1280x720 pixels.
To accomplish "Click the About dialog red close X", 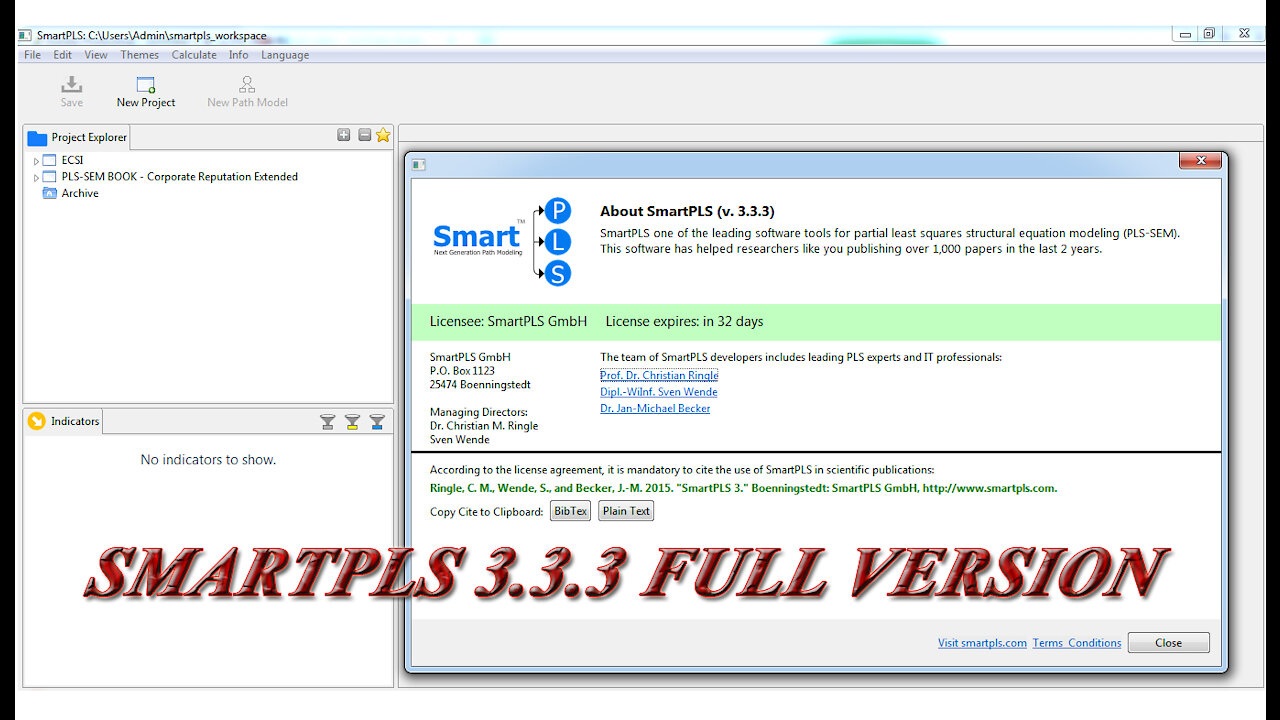I will pyautogui.click(x=1199, y=160).
